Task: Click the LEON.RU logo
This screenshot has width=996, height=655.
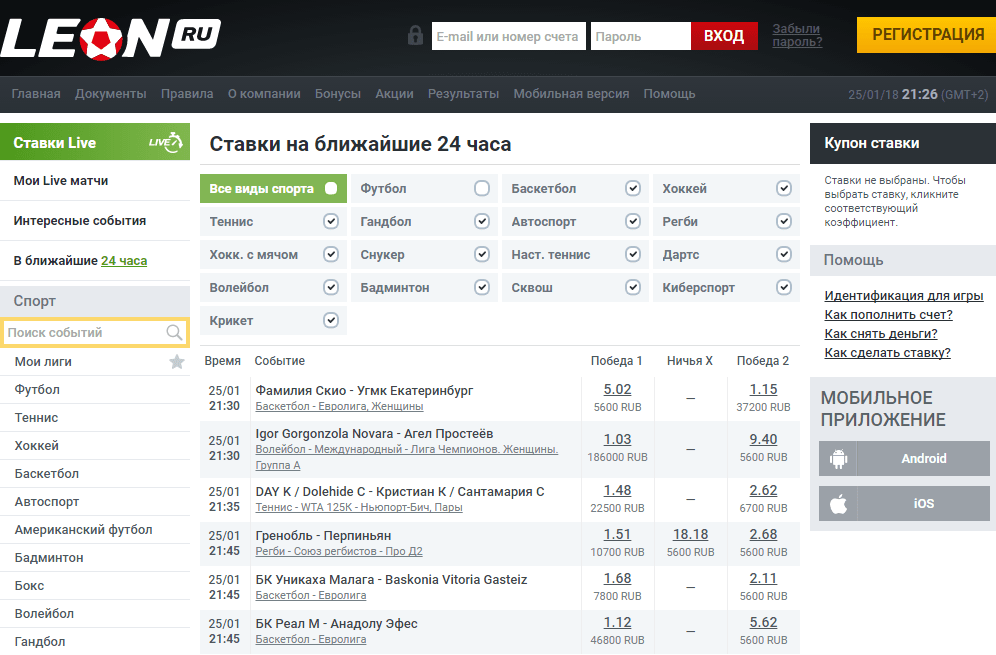Action: coord(110,36)
